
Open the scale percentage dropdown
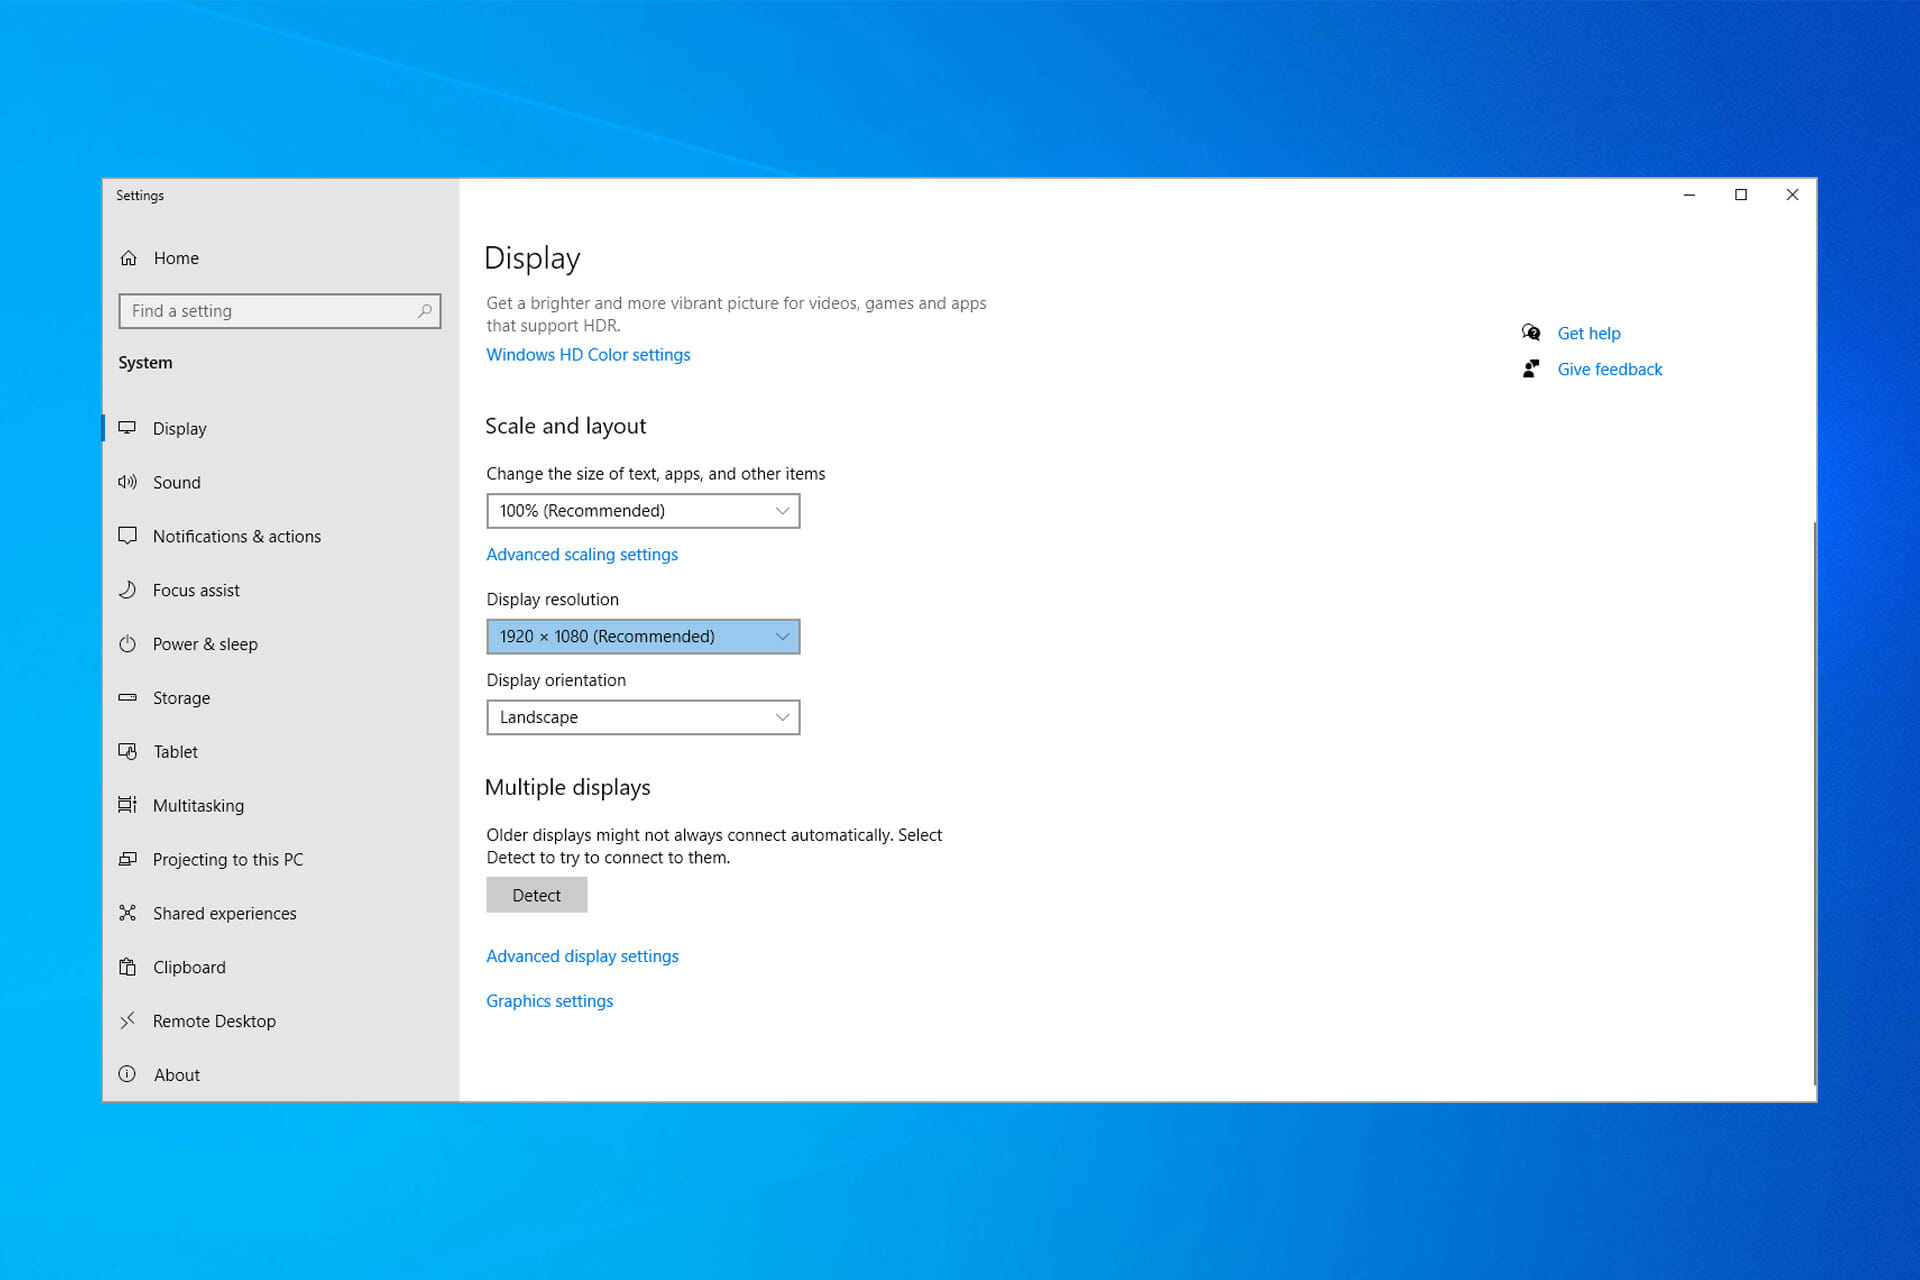click(x=643, y=511)
